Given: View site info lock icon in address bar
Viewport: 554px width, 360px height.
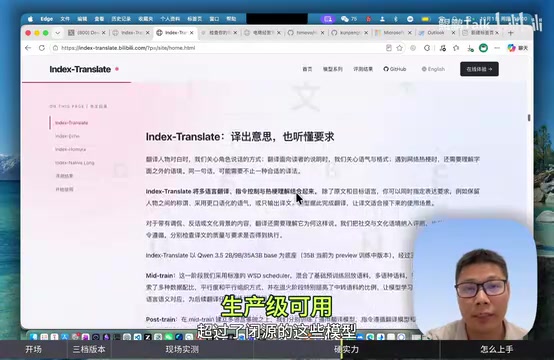Looking at the screenshot, I should pyautogui.click(x=55, y=48).
